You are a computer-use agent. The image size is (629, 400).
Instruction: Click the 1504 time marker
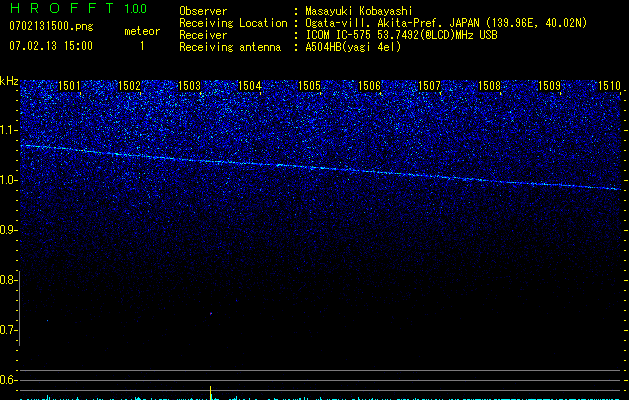click(250, 86)
